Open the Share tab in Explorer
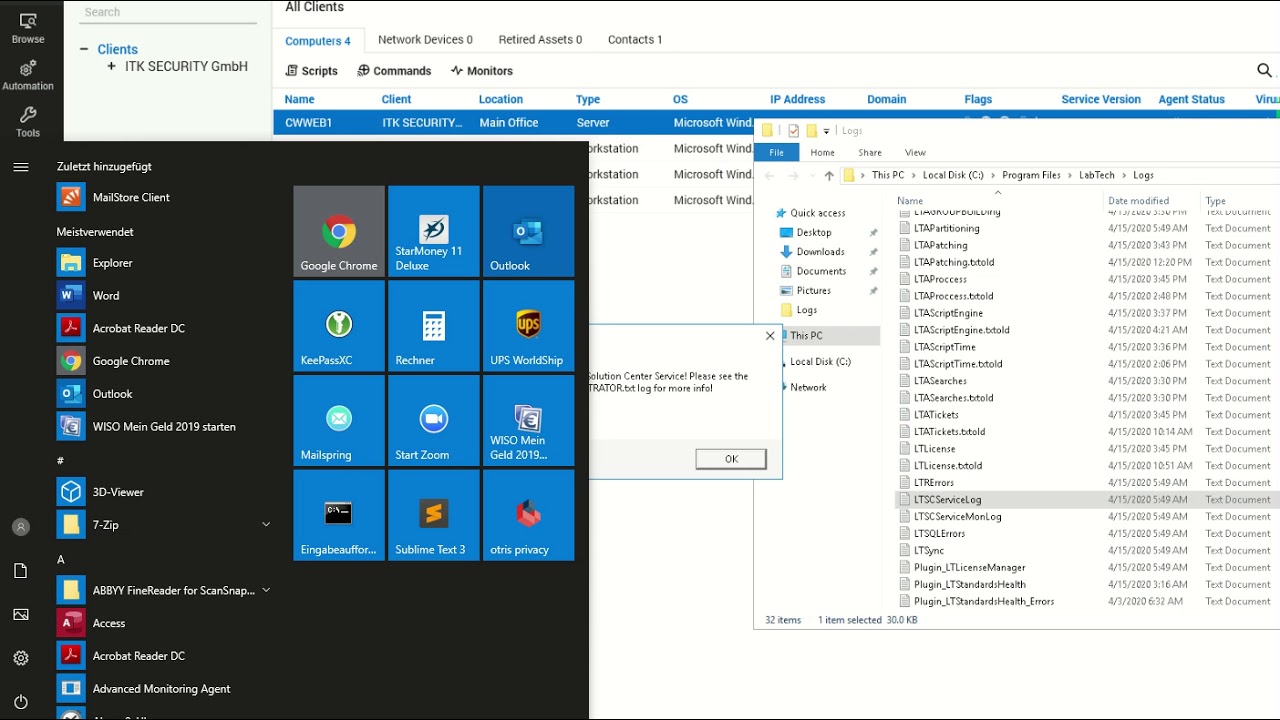 pos(870,153)
